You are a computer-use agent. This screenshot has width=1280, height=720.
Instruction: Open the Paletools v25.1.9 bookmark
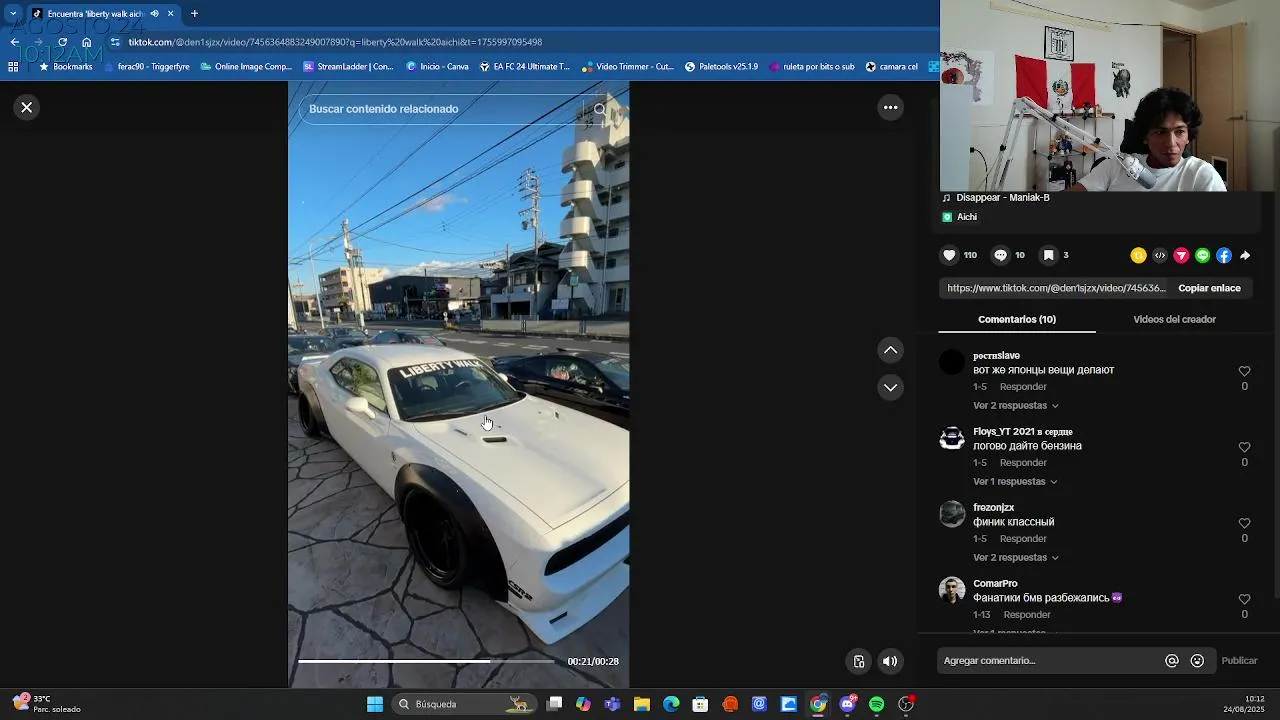pos(721,67)
